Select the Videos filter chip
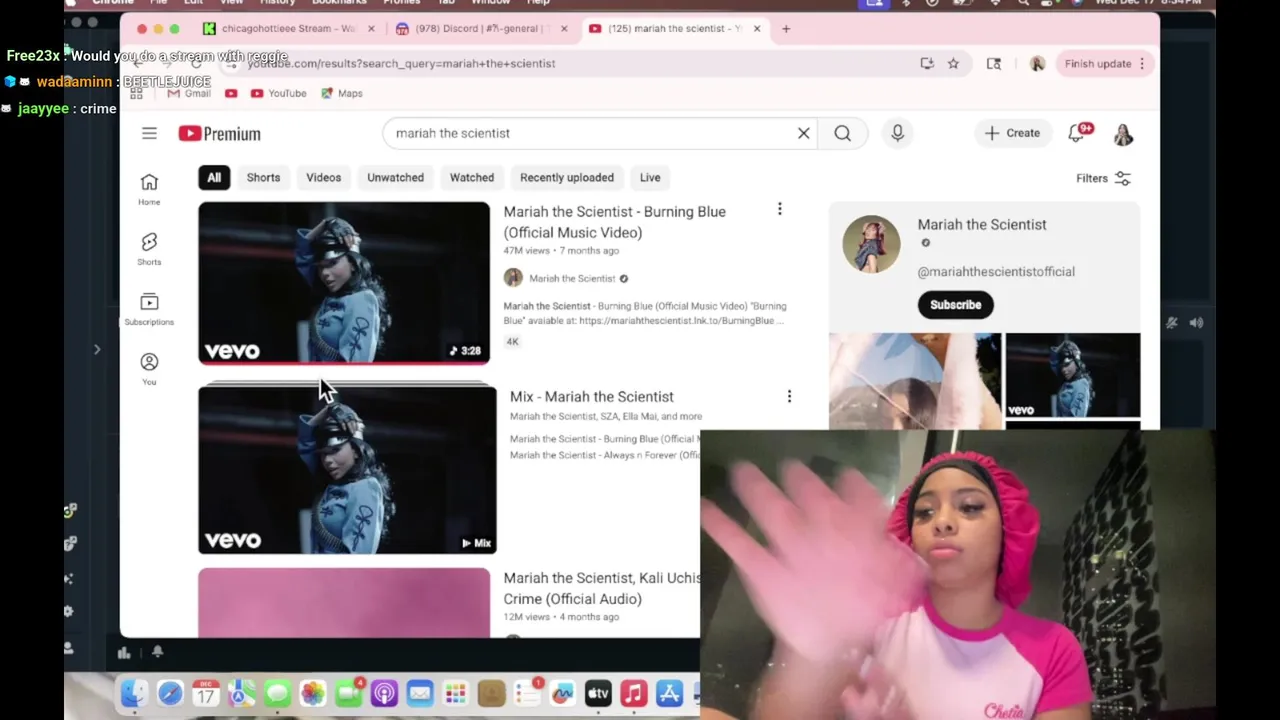This screenshot has width=1280, height=720. (323, 178)
